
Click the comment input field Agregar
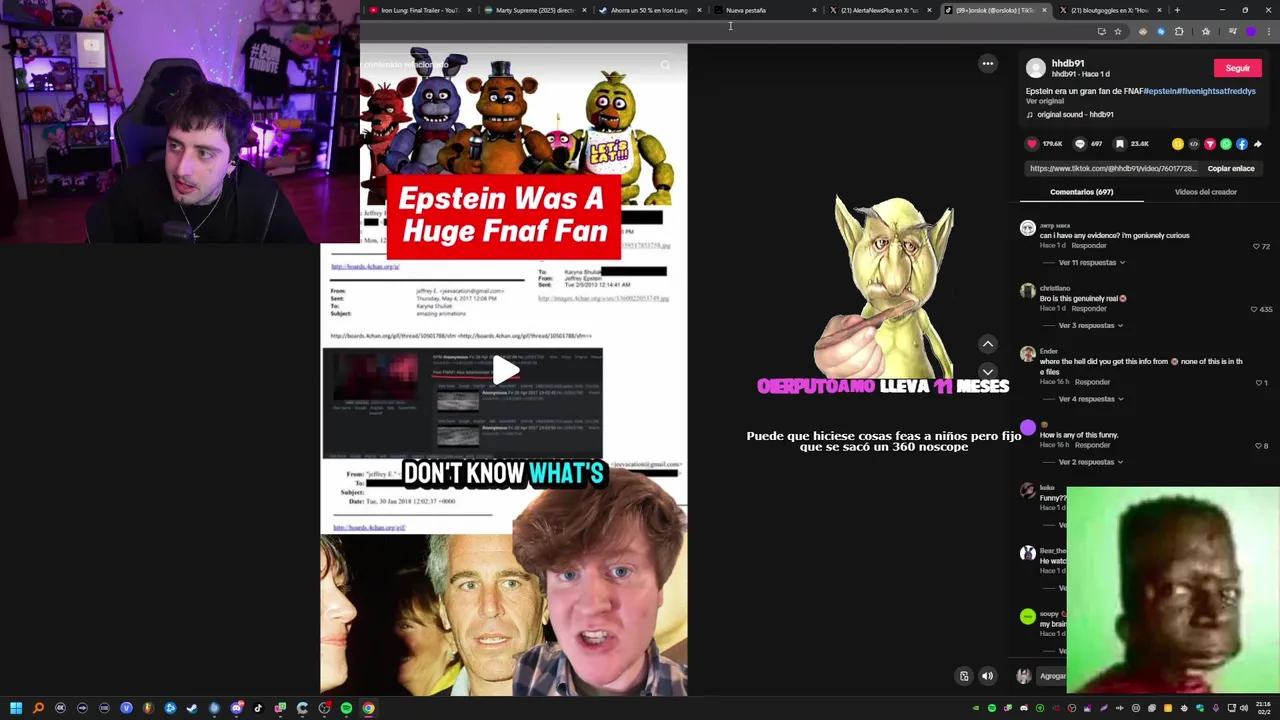pyautogui.click(x=1053, y=676)
